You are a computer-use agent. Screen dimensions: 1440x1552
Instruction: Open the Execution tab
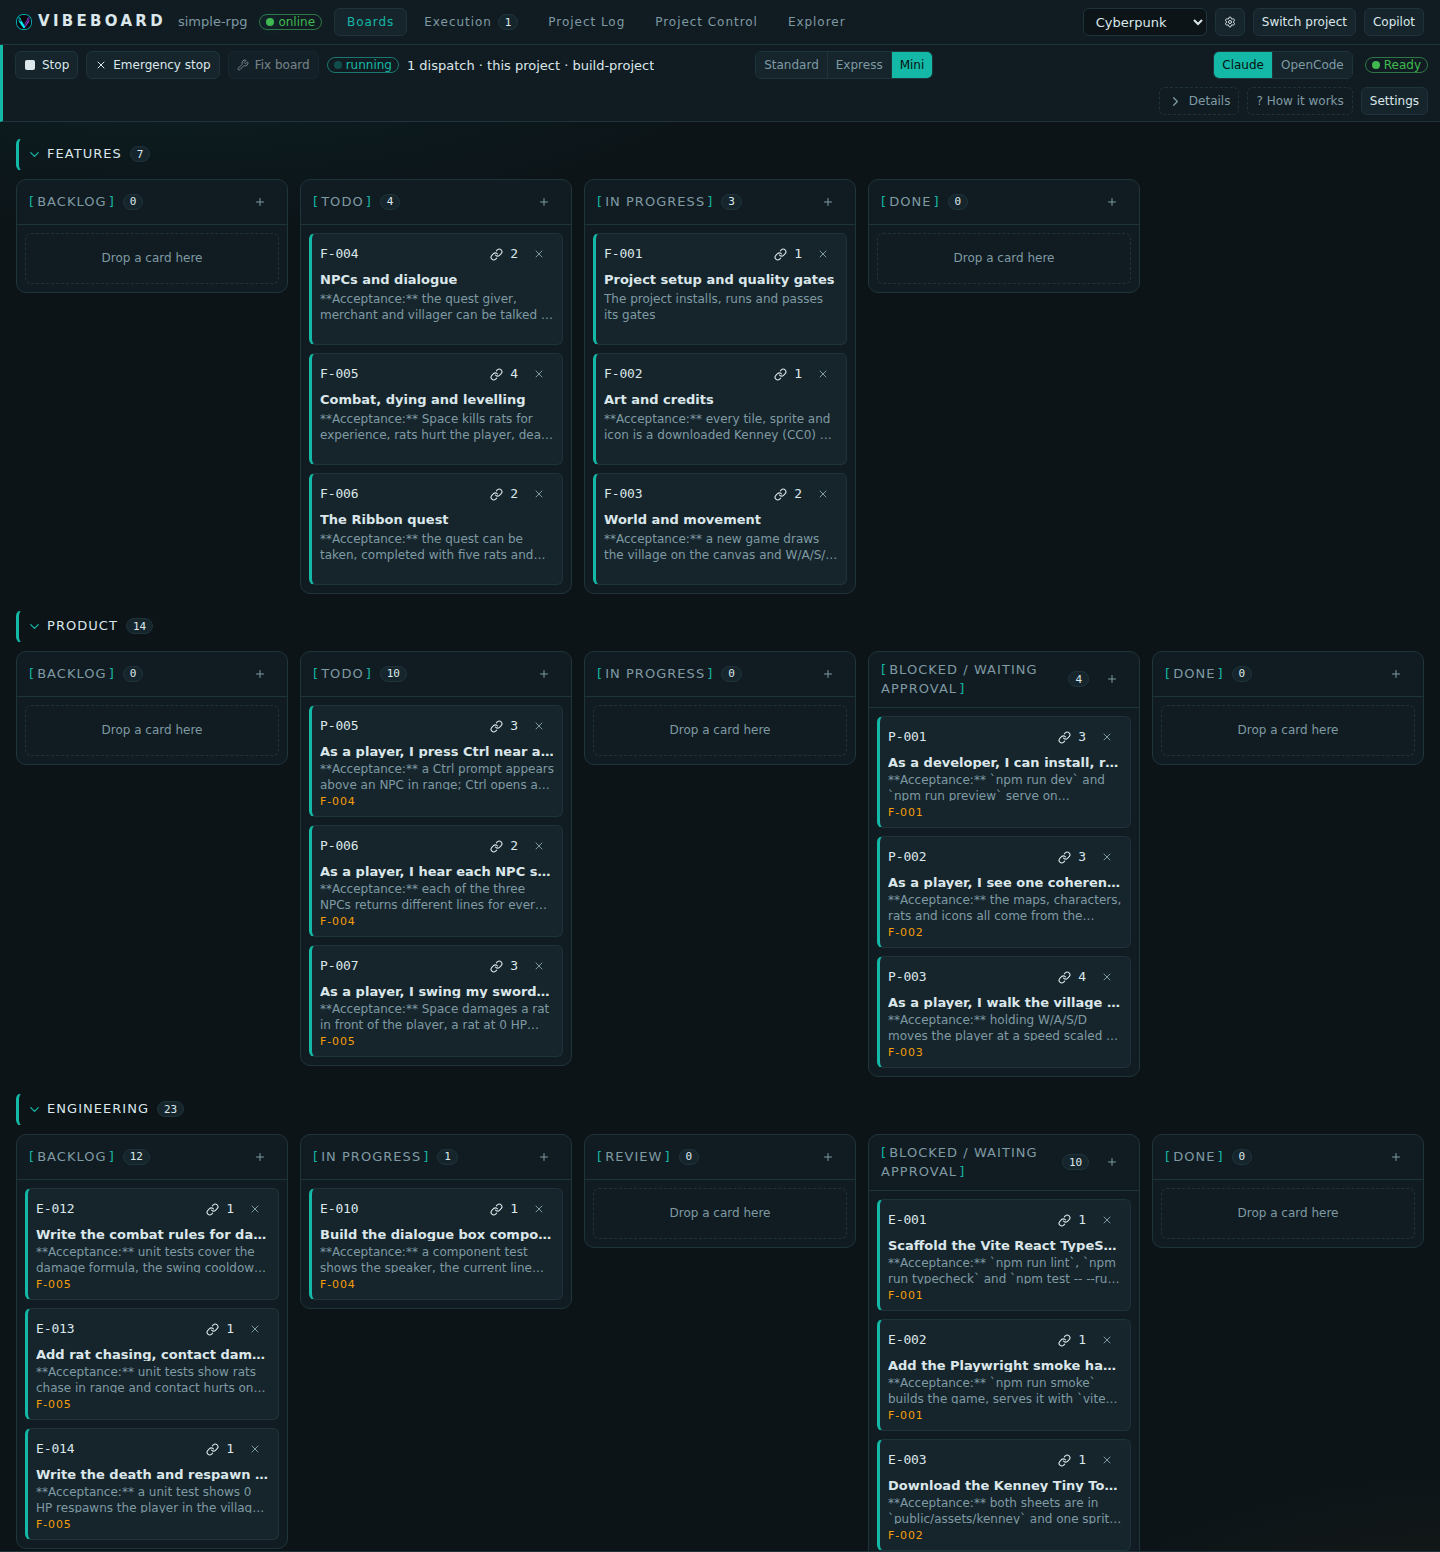coord(469,22)
